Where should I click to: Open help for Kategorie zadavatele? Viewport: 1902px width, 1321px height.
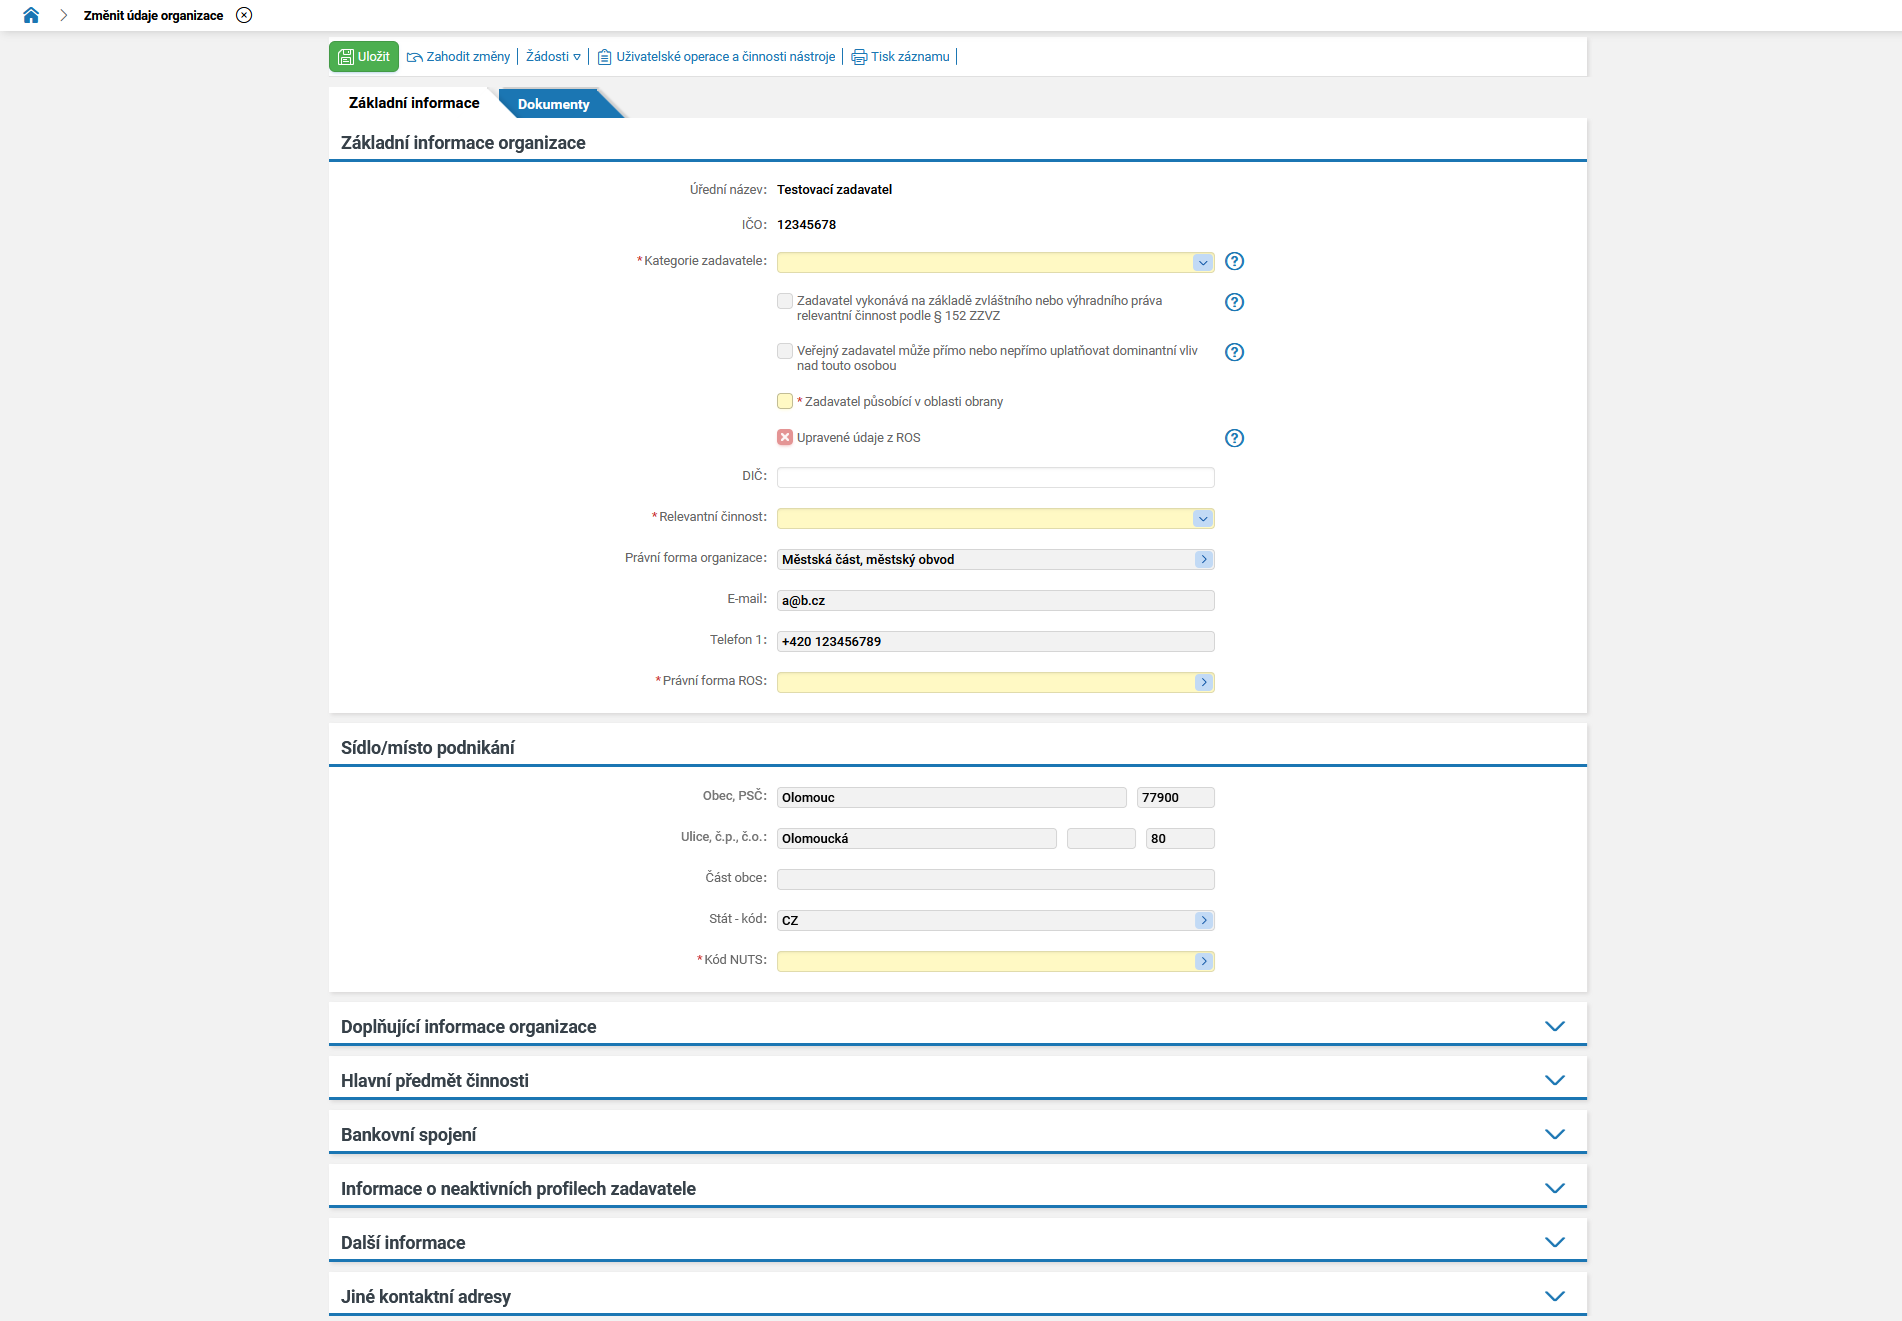click(x=1234, y=261)
